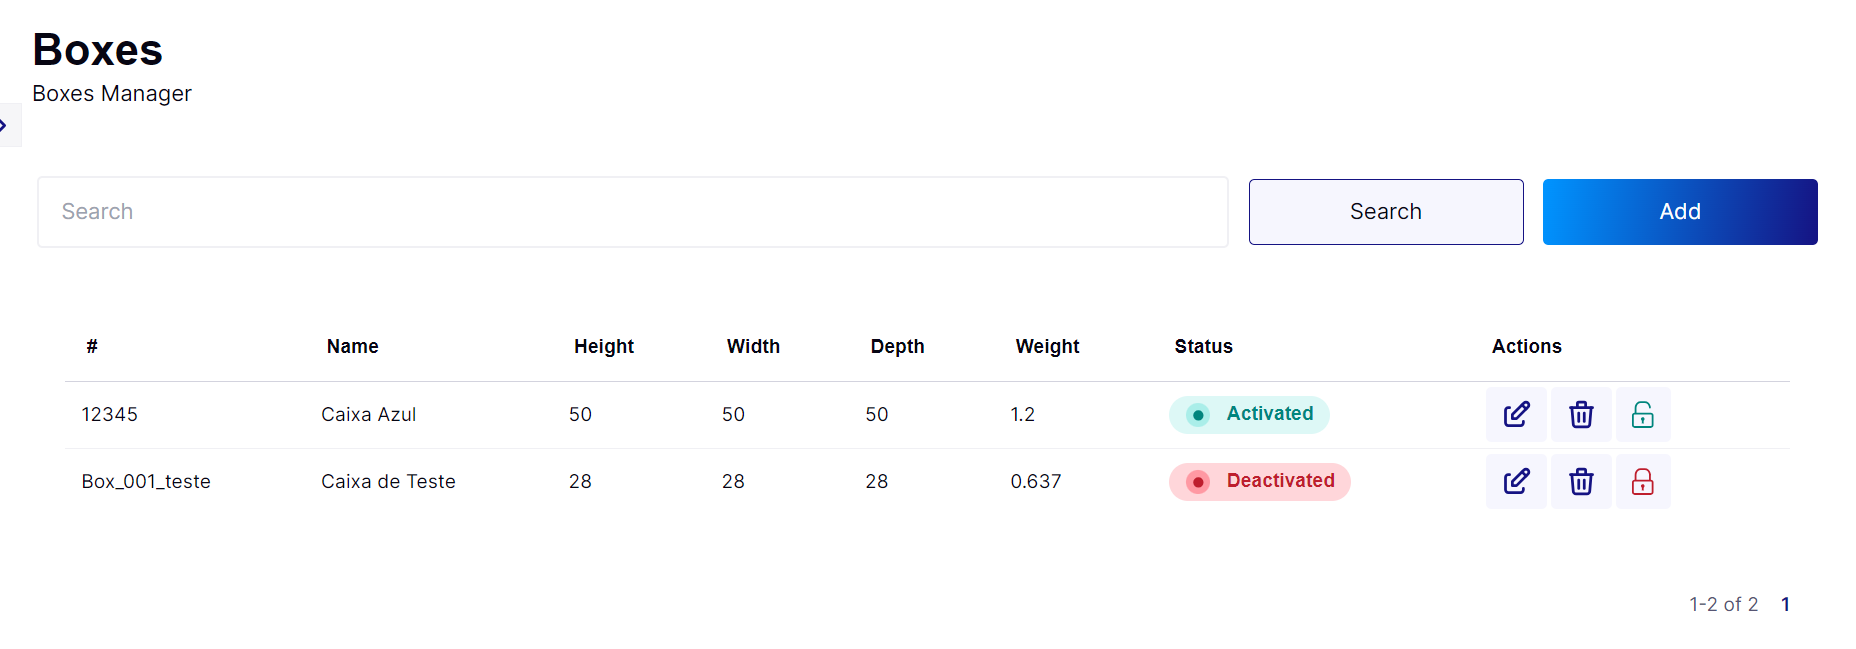Image resolution: width=1856 pixels, height=649 pixels.
Task: Delete the Caixa Azul box
Action: tap(1581, 414)
